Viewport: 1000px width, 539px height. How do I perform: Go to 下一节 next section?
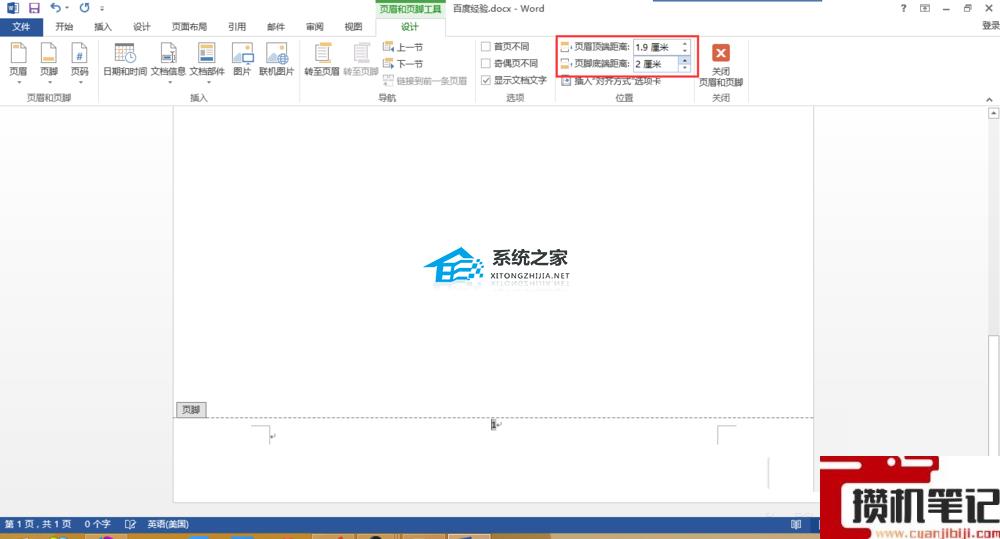[x=403, y=64]
